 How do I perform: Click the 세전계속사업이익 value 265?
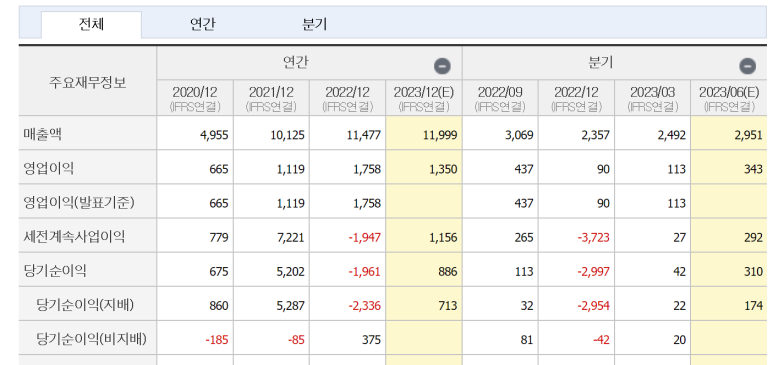click(x=525, y=238)
